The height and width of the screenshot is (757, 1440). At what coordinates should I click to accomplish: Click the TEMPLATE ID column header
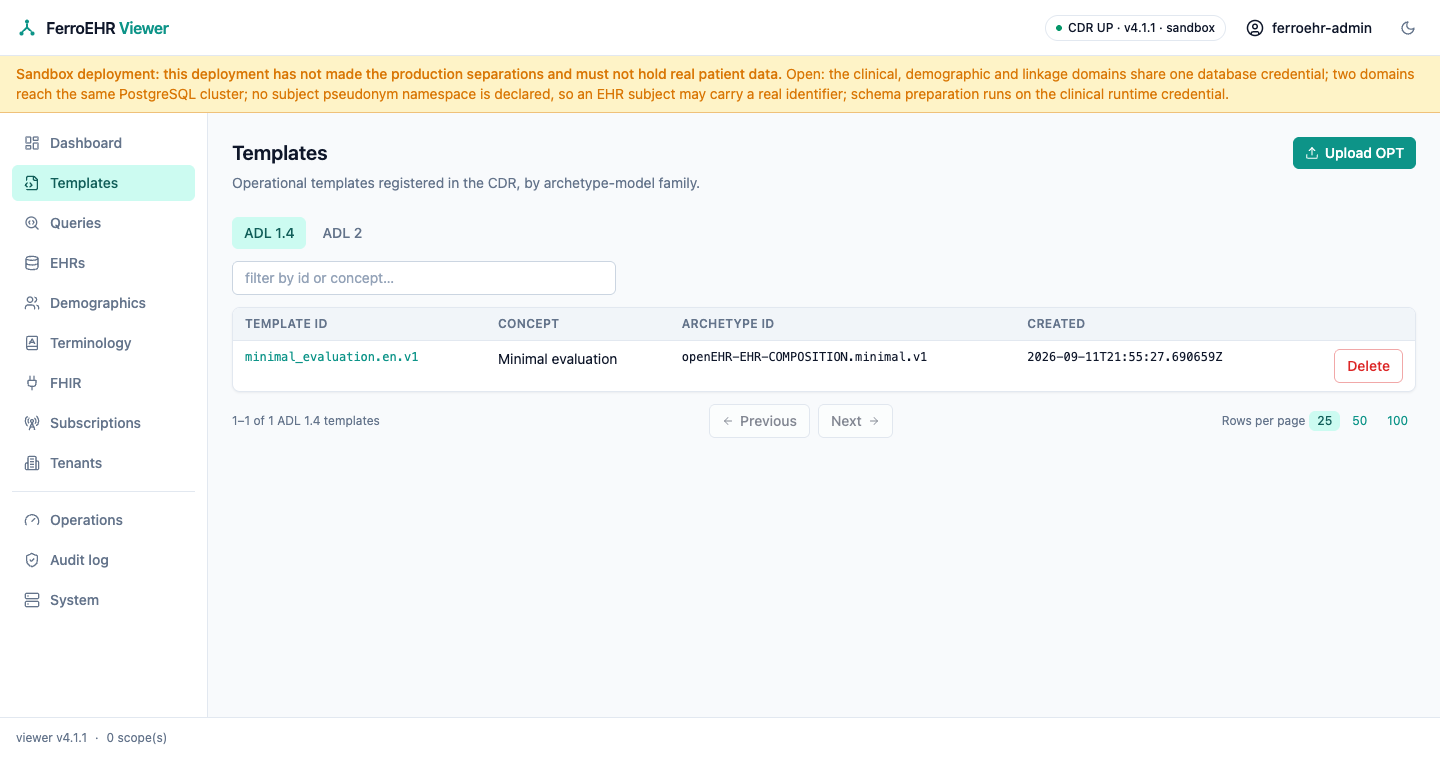pyautogui.click(x=286, y=324)
